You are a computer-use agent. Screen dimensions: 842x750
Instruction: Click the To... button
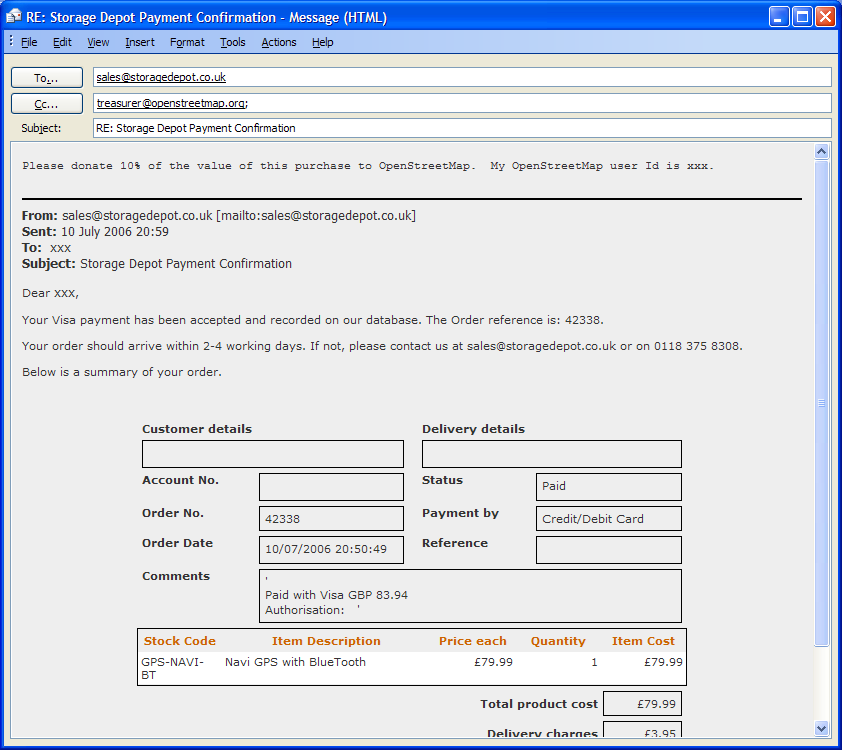(47, 77)
